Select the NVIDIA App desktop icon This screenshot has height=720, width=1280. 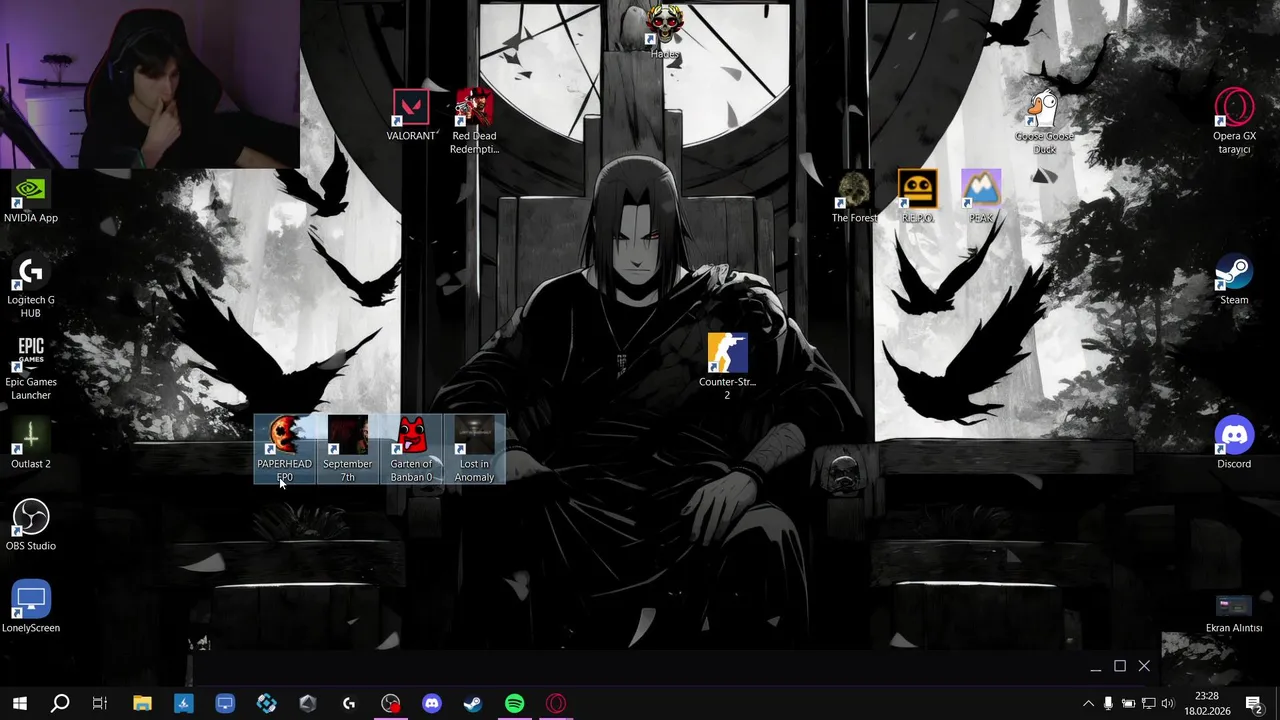click(31, 198)
